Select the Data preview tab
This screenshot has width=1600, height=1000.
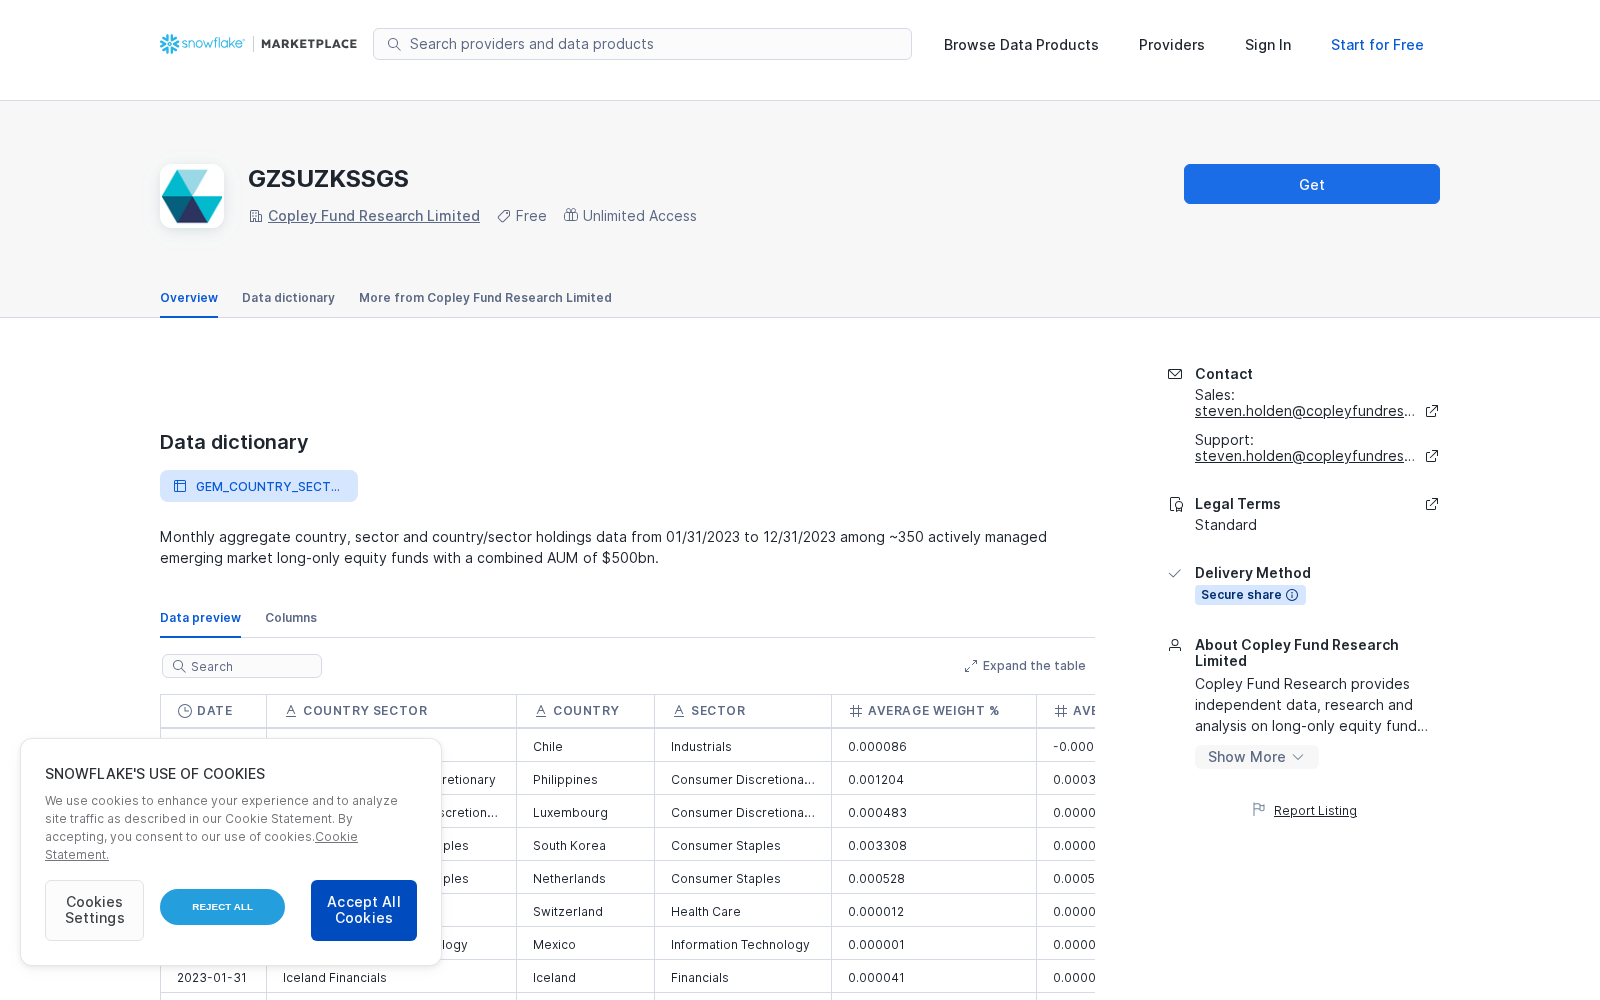[x=200, y=618]
